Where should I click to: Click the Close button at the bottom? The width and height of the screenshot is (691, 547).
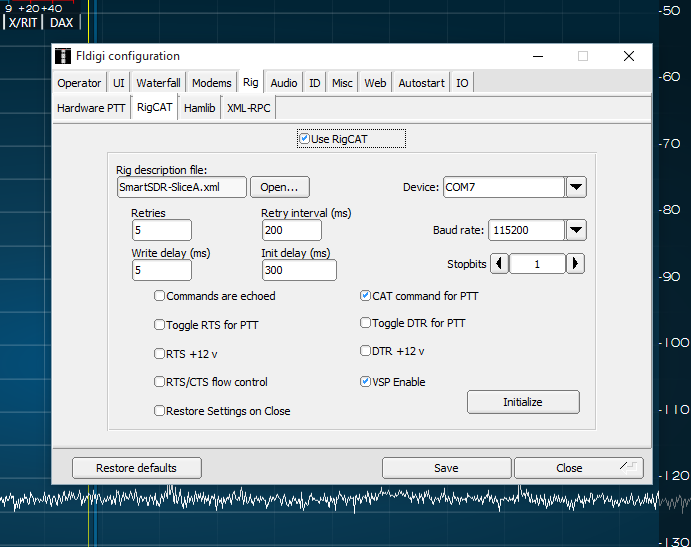[x=579, y=468]
